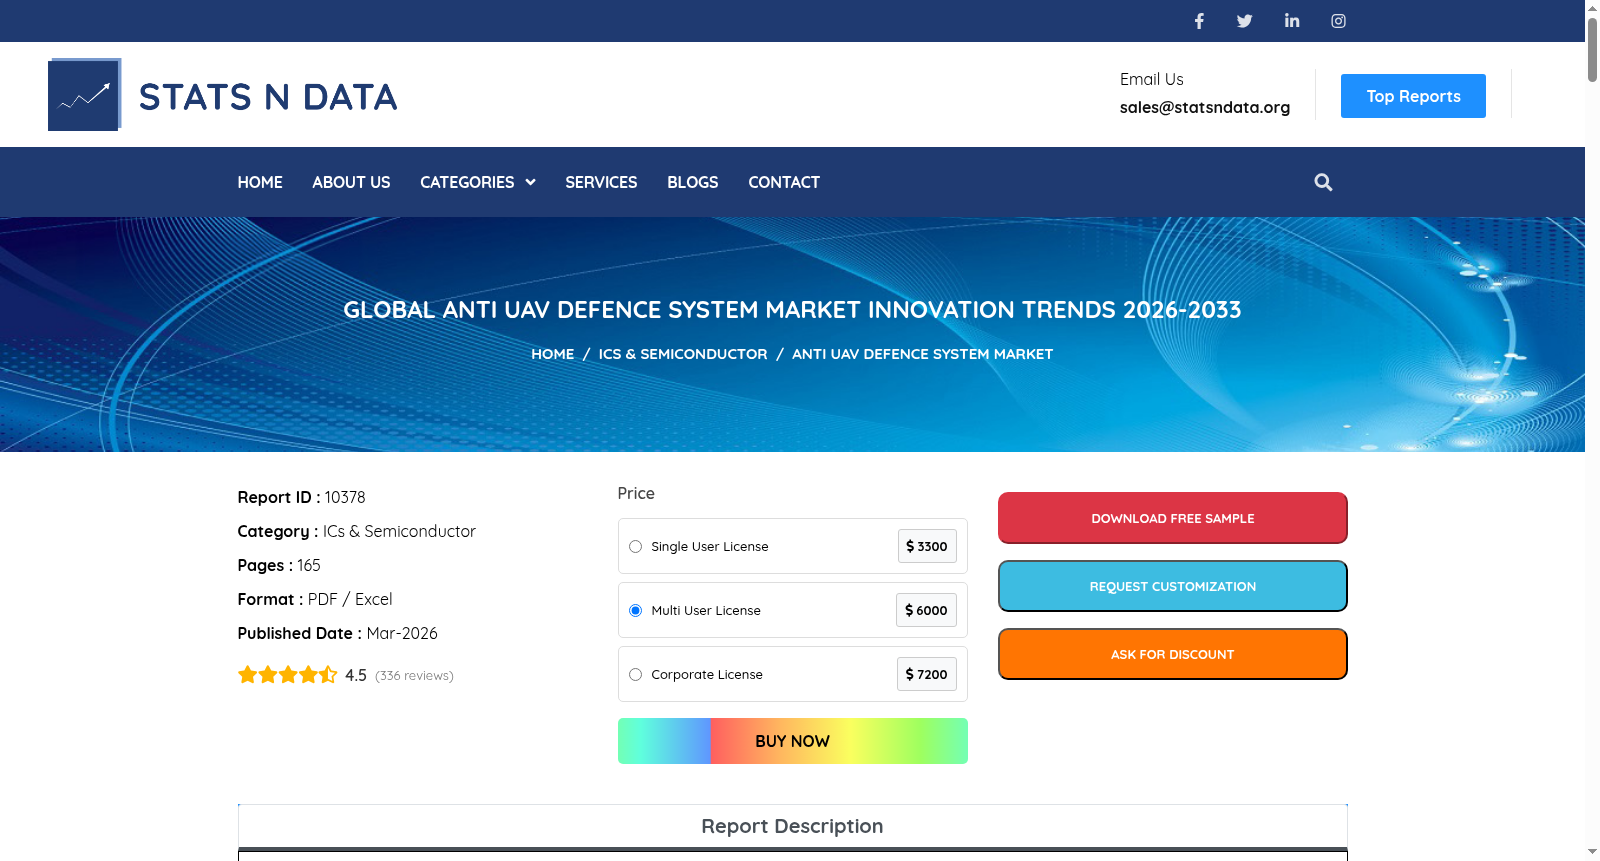Click the Buy Now button

pos(793,741)
